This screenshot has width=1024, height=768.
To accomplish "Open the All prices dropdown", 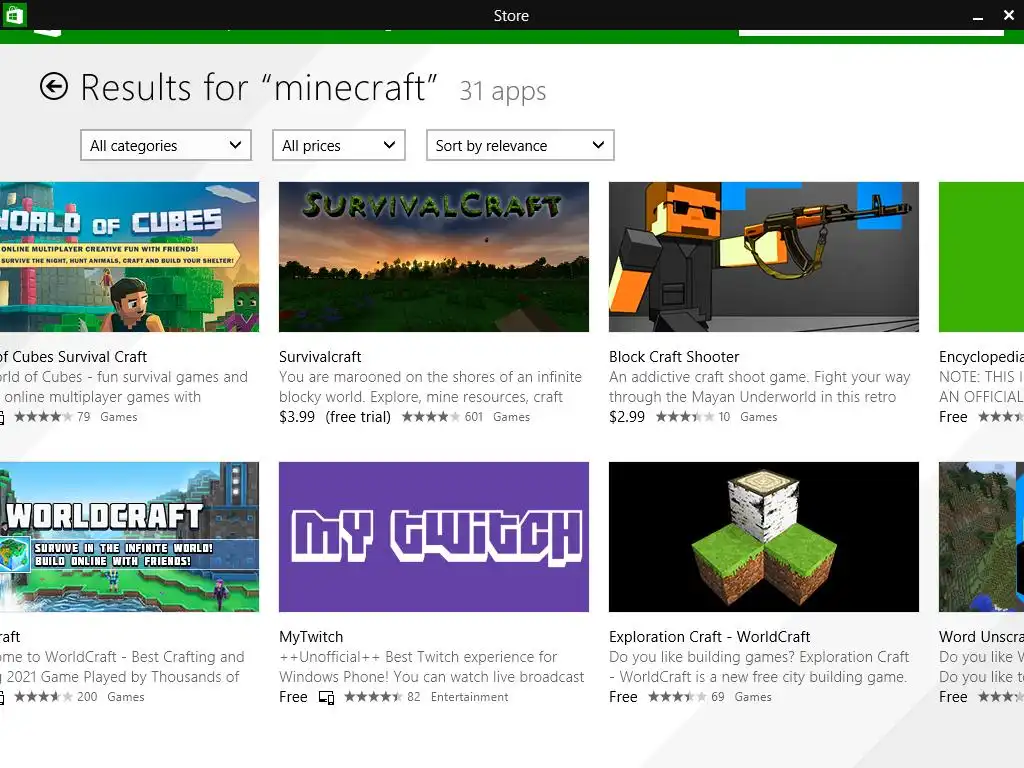I will pos(339,145).
